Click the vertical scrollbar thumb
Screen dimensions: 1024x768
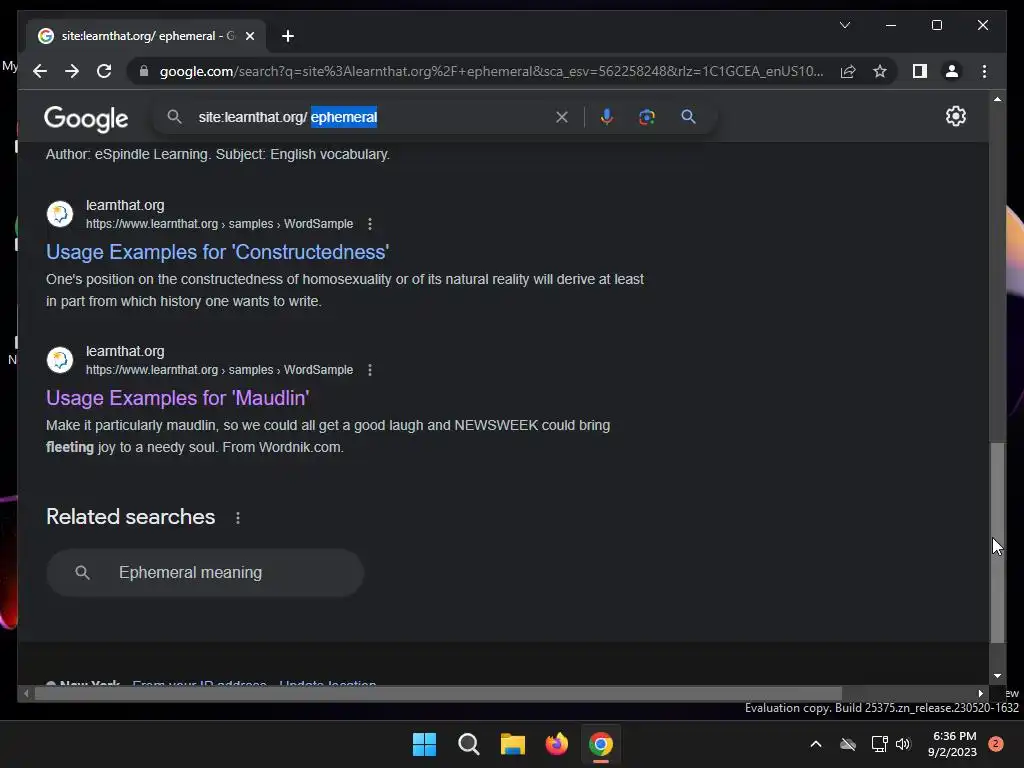tap(997, 543)
